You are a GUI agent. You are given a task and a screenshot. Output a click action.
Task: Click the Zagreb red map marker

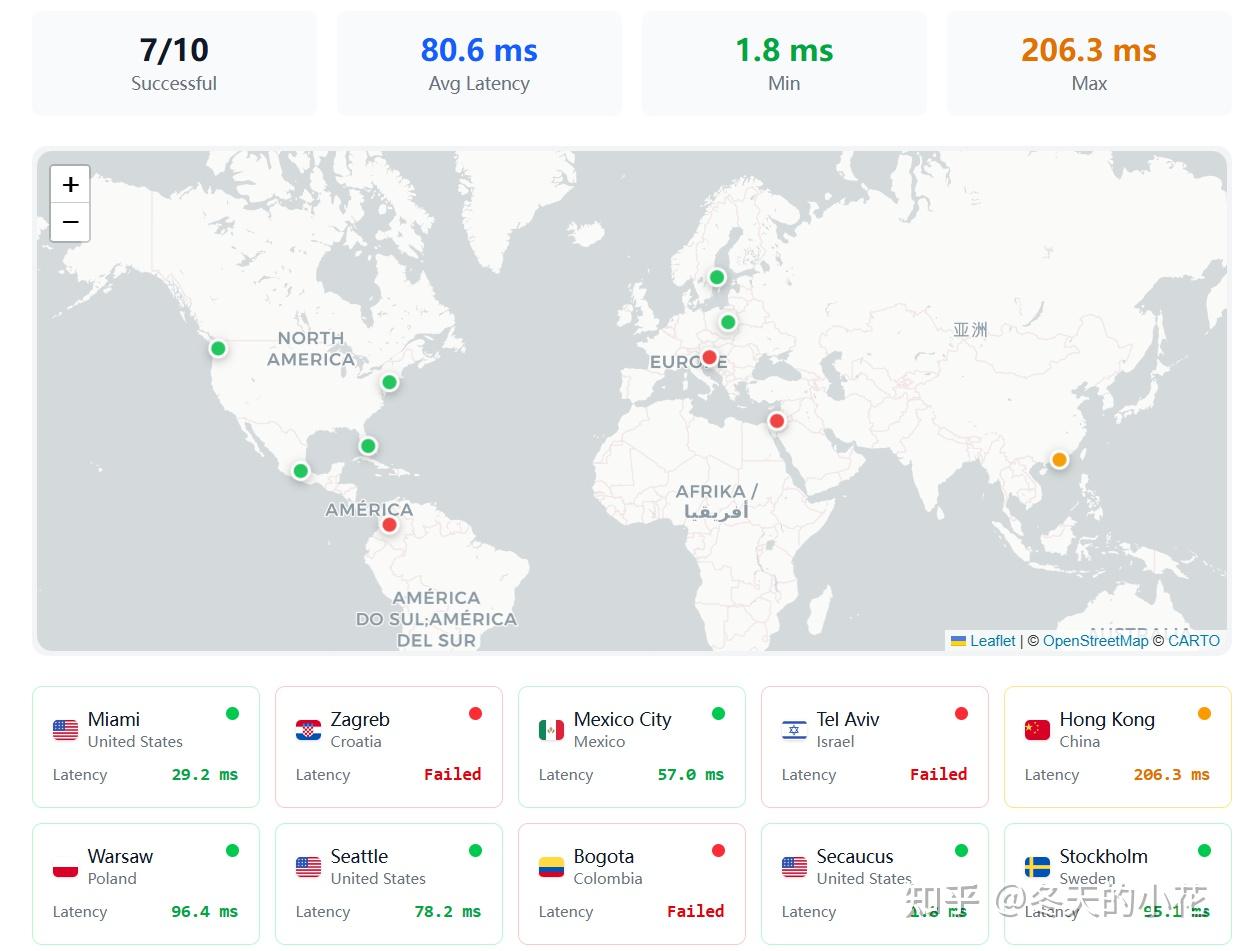[x=709, y=357]
